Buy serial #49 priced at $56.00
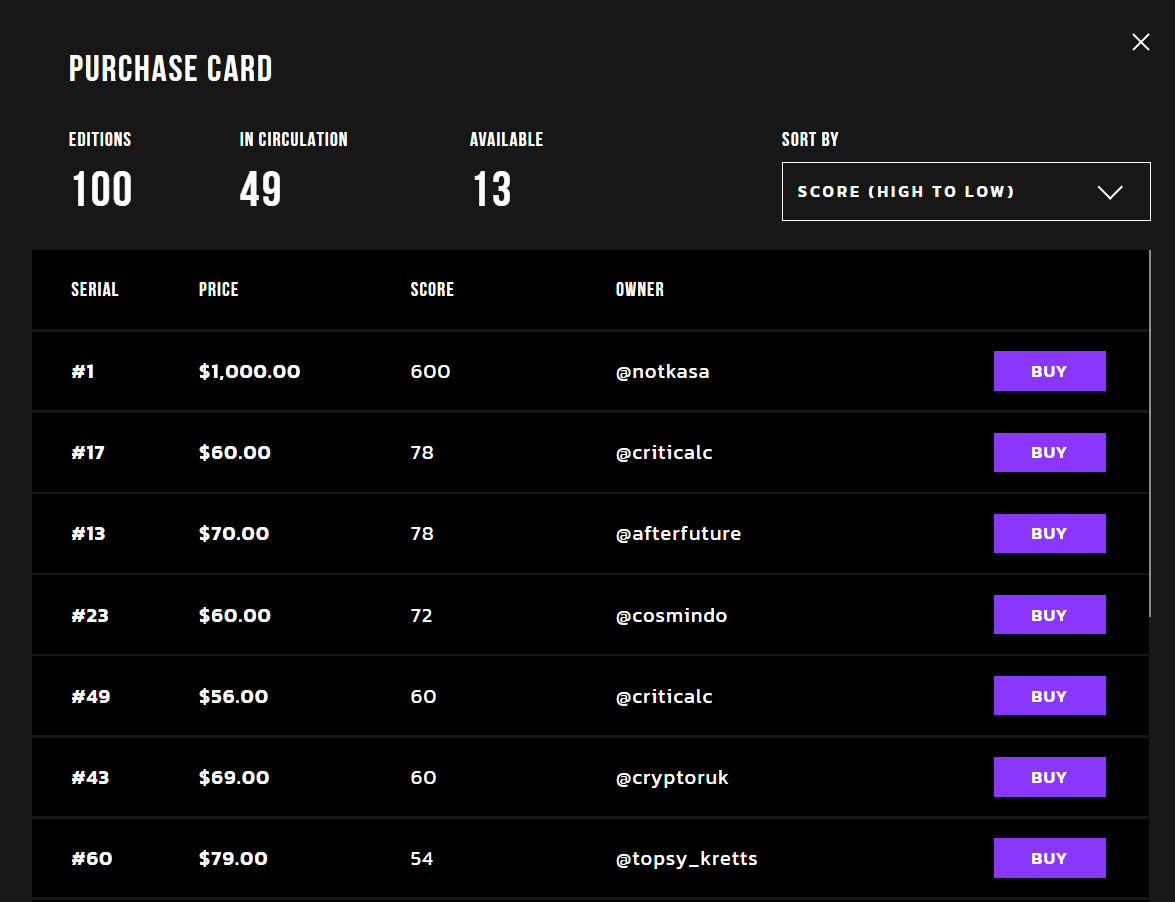Viewport: 1175px width, 902px height. (1049, 696)
